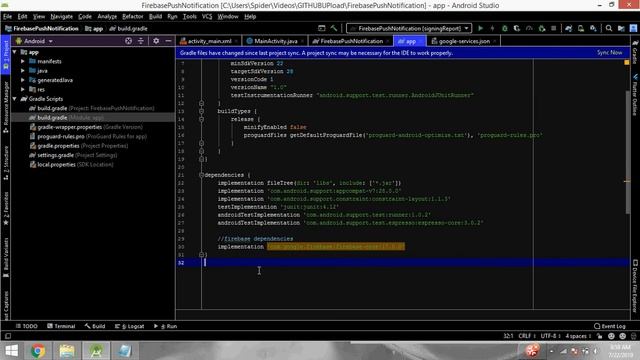Open the Terminal tool window
This screenshot has height=360, width=640.
coord(61,326)
